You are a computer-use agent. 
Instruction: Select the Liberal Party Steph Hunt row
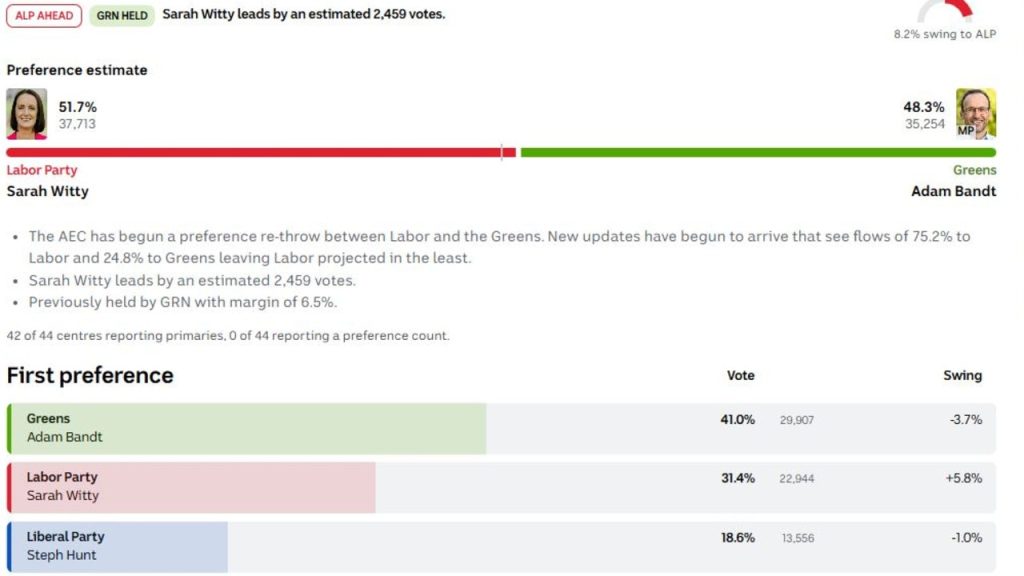(x=500, y=546)
